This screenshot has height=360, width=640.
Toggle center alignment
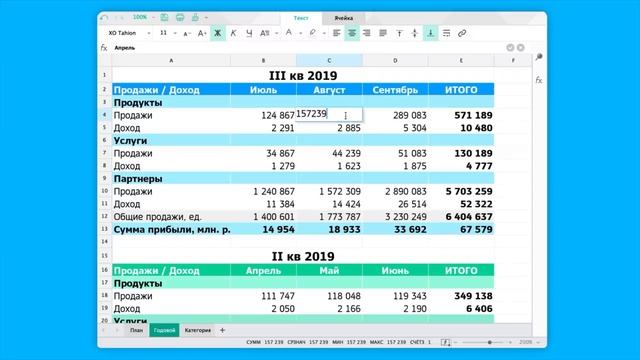point(351,33)
